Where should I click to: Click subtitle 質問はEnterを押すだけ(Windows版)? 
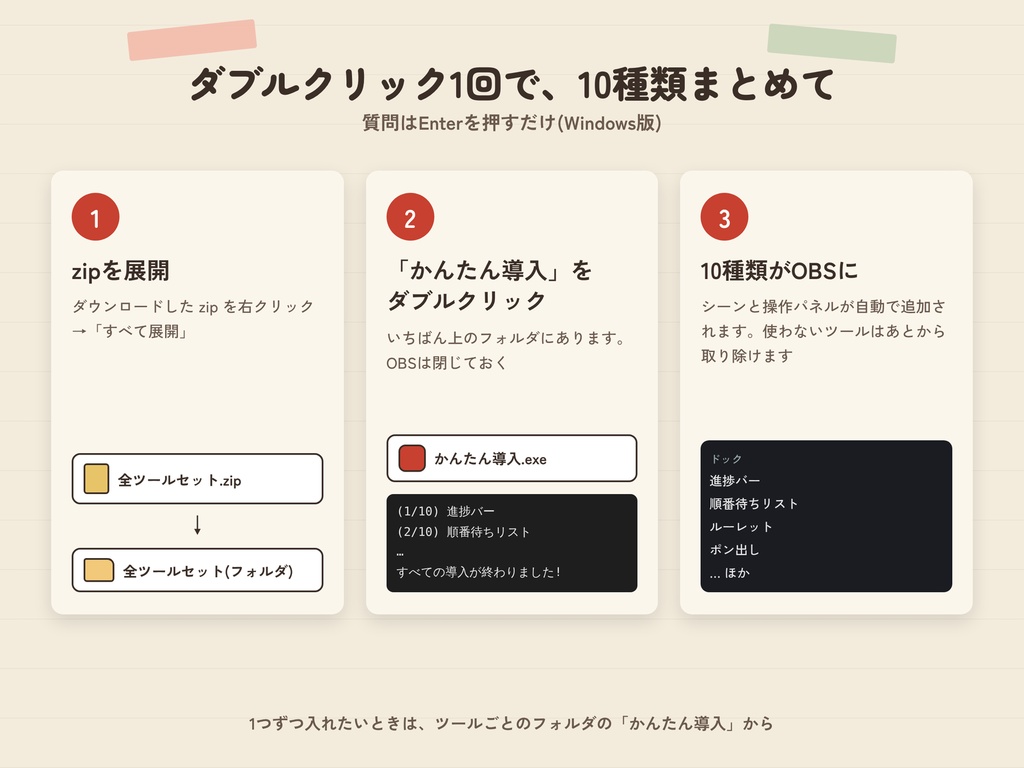[512, 123]
